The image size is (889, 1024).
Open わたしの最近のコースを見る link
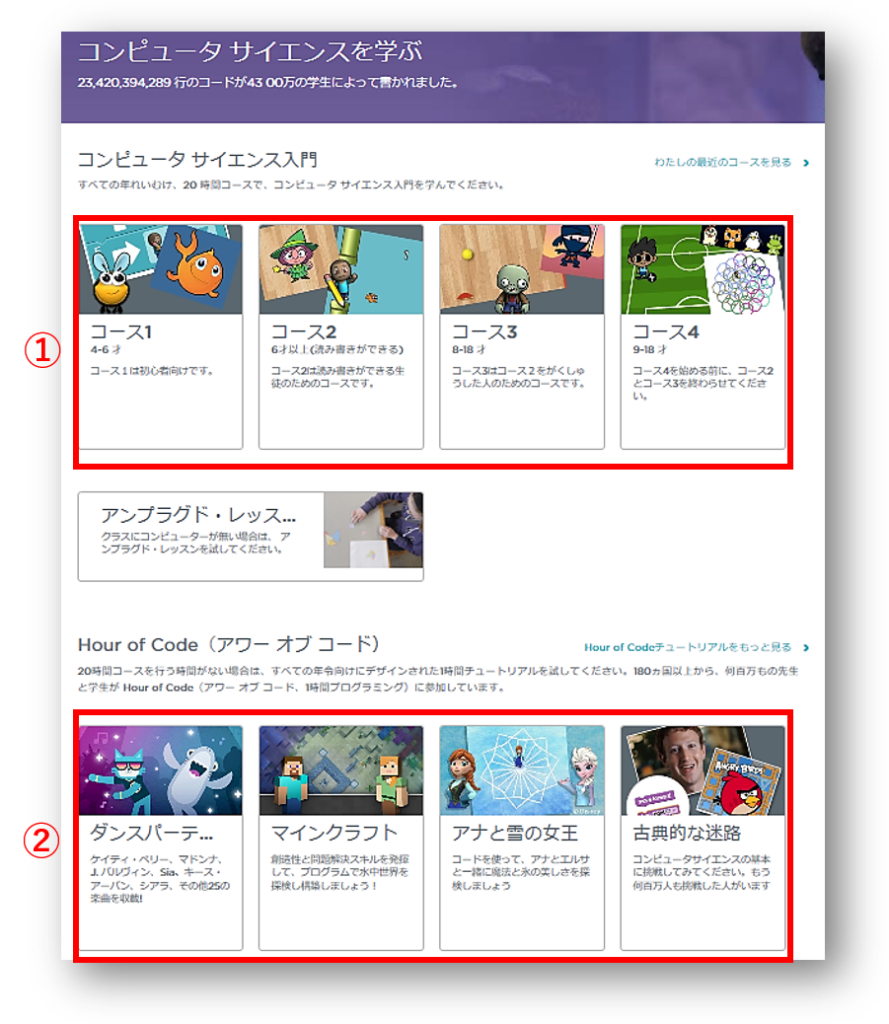click(x=722, y=162)
